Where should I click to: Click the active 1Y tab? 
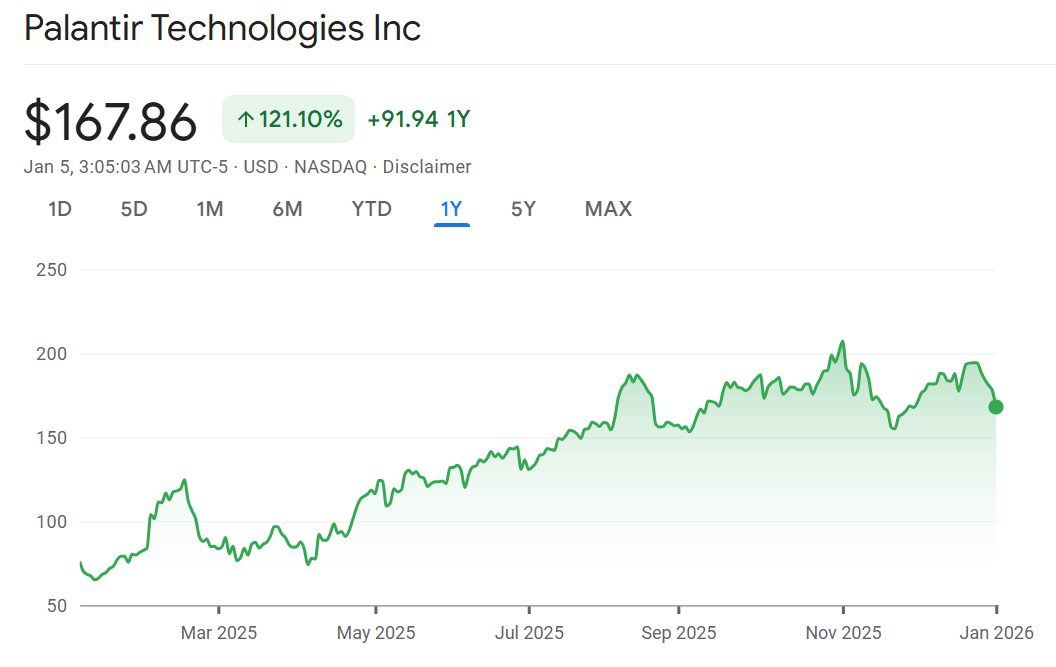click(x=451, y=209)
